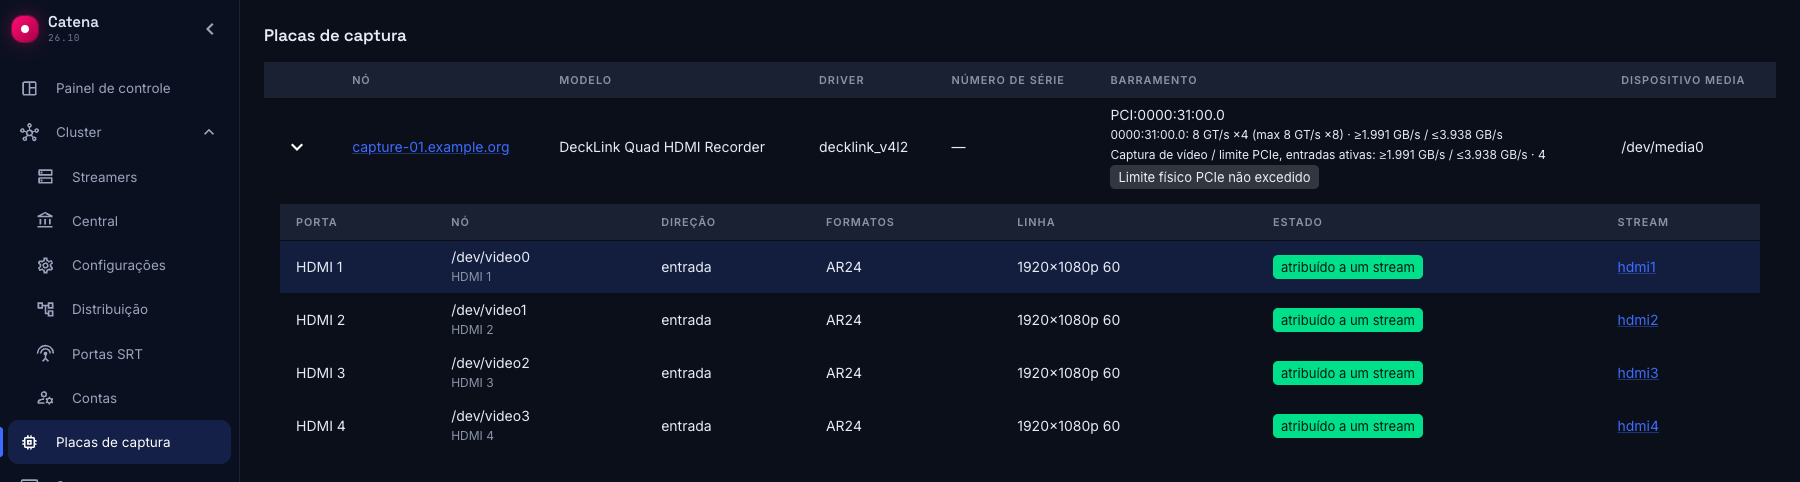Open the hdmi1 stream link
This screenshot has height=482, width=1800.
click(x=1637, y=267)
